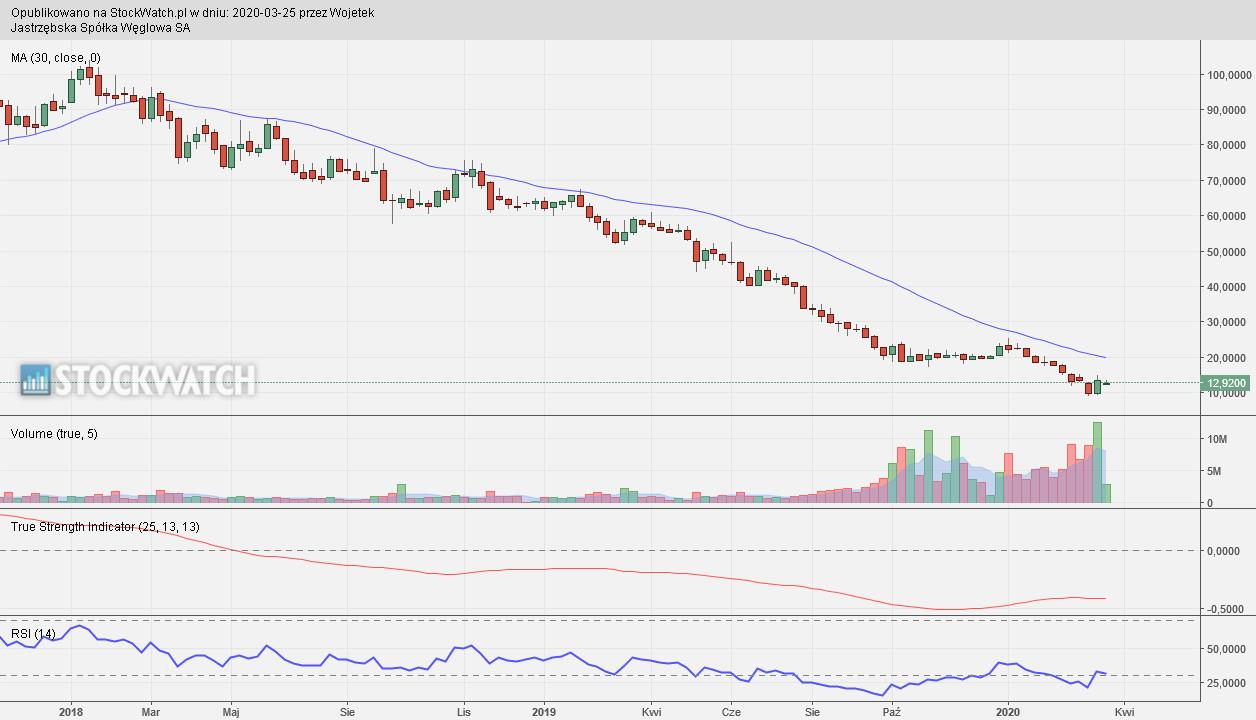The height and width of the screenshot is (720, 1256).
Task: Select the Volume (true, 5) indicator label
Action: point(54,433)
